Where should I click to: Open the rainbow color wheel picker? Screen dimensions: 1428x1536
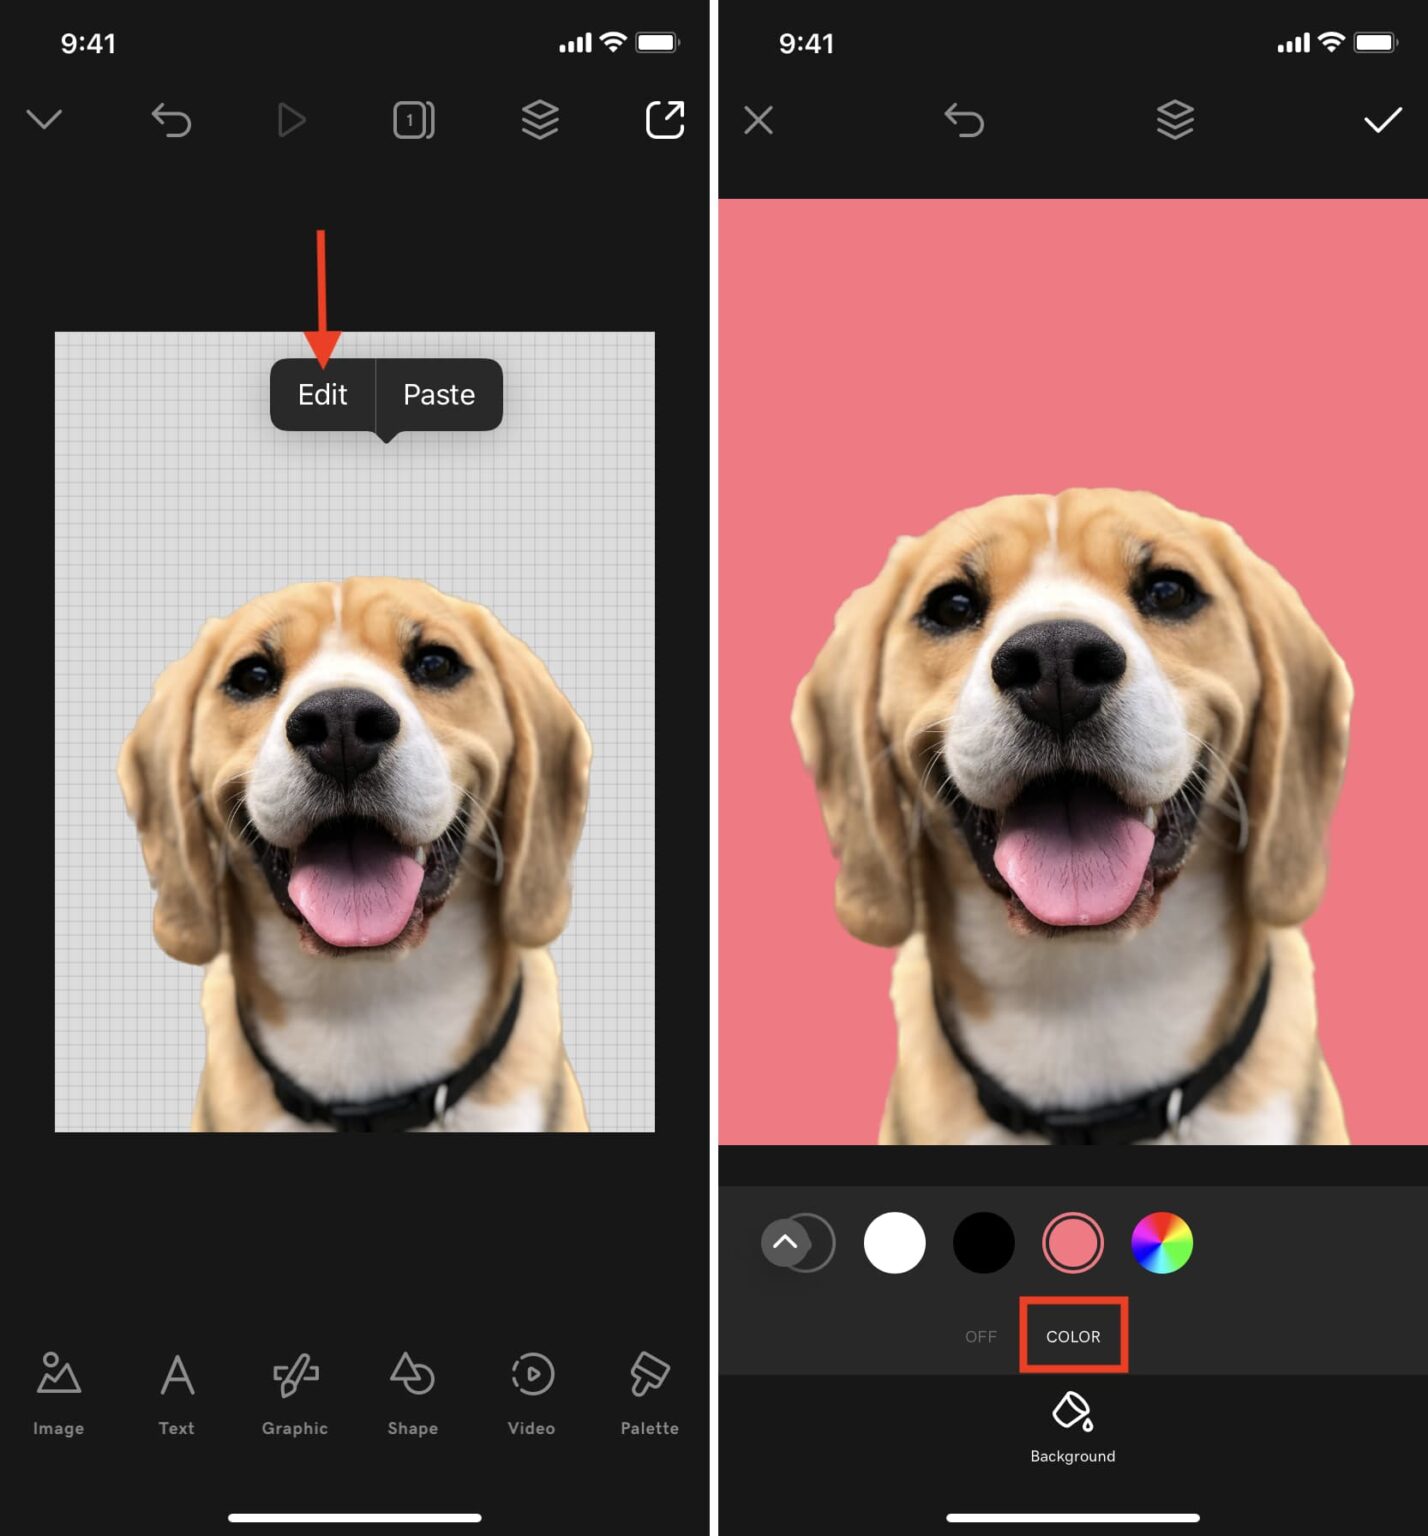coord(1161,1243)
